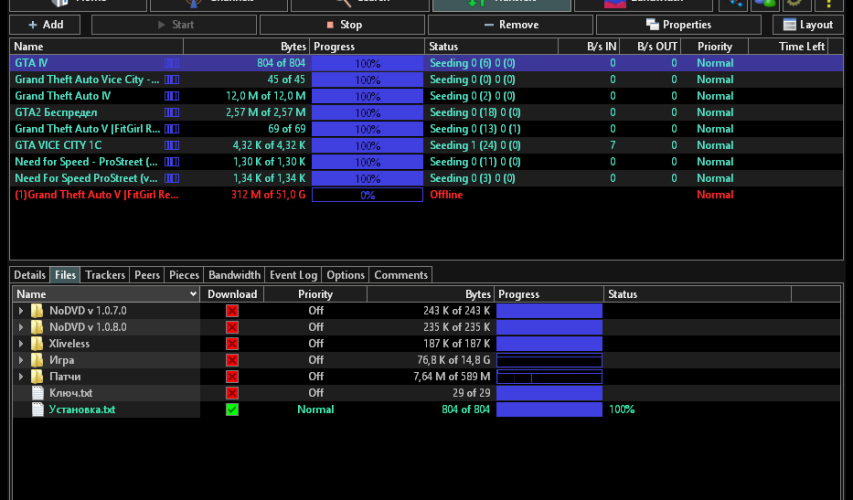The height and width of the screenshot is (500, 853).
Task: Sort transfers by Time Left column
Action: tap(788, 46)
